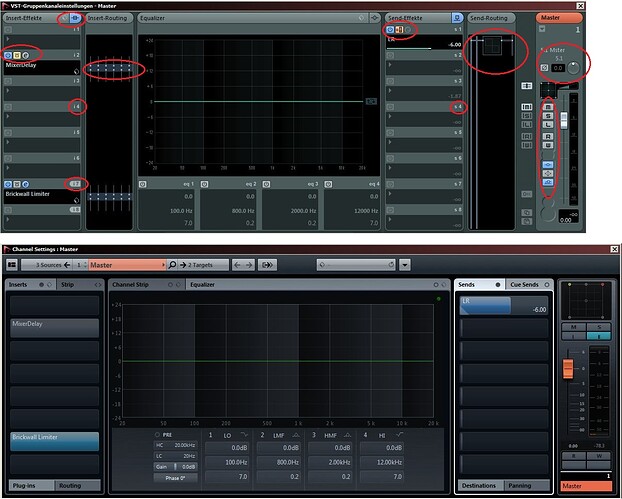Switch to the Channel Strip tab
Screen dimensions: 622x499
(x=147, y=285)
